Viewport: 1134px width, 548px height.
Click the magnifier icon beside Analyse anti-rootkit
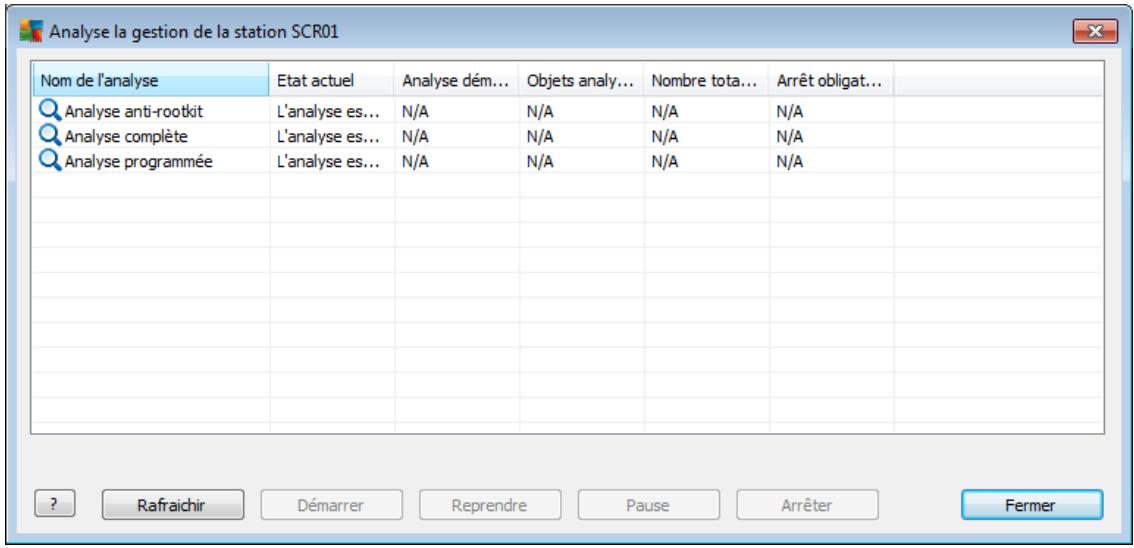point(50,111)
